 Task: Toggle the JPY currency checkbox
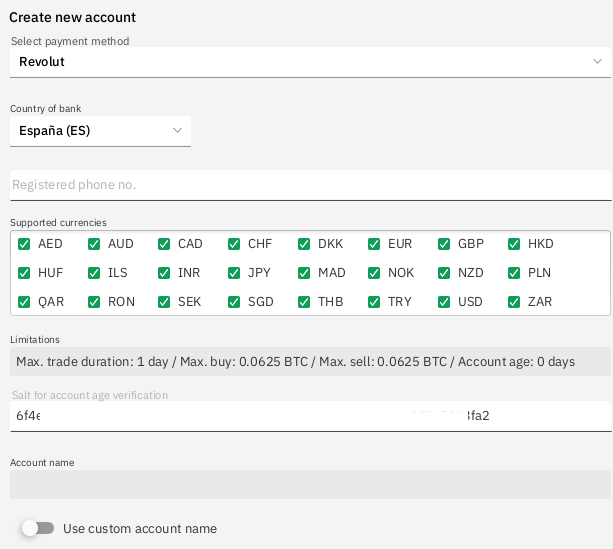pyautogui.click(x=234, y=273)
